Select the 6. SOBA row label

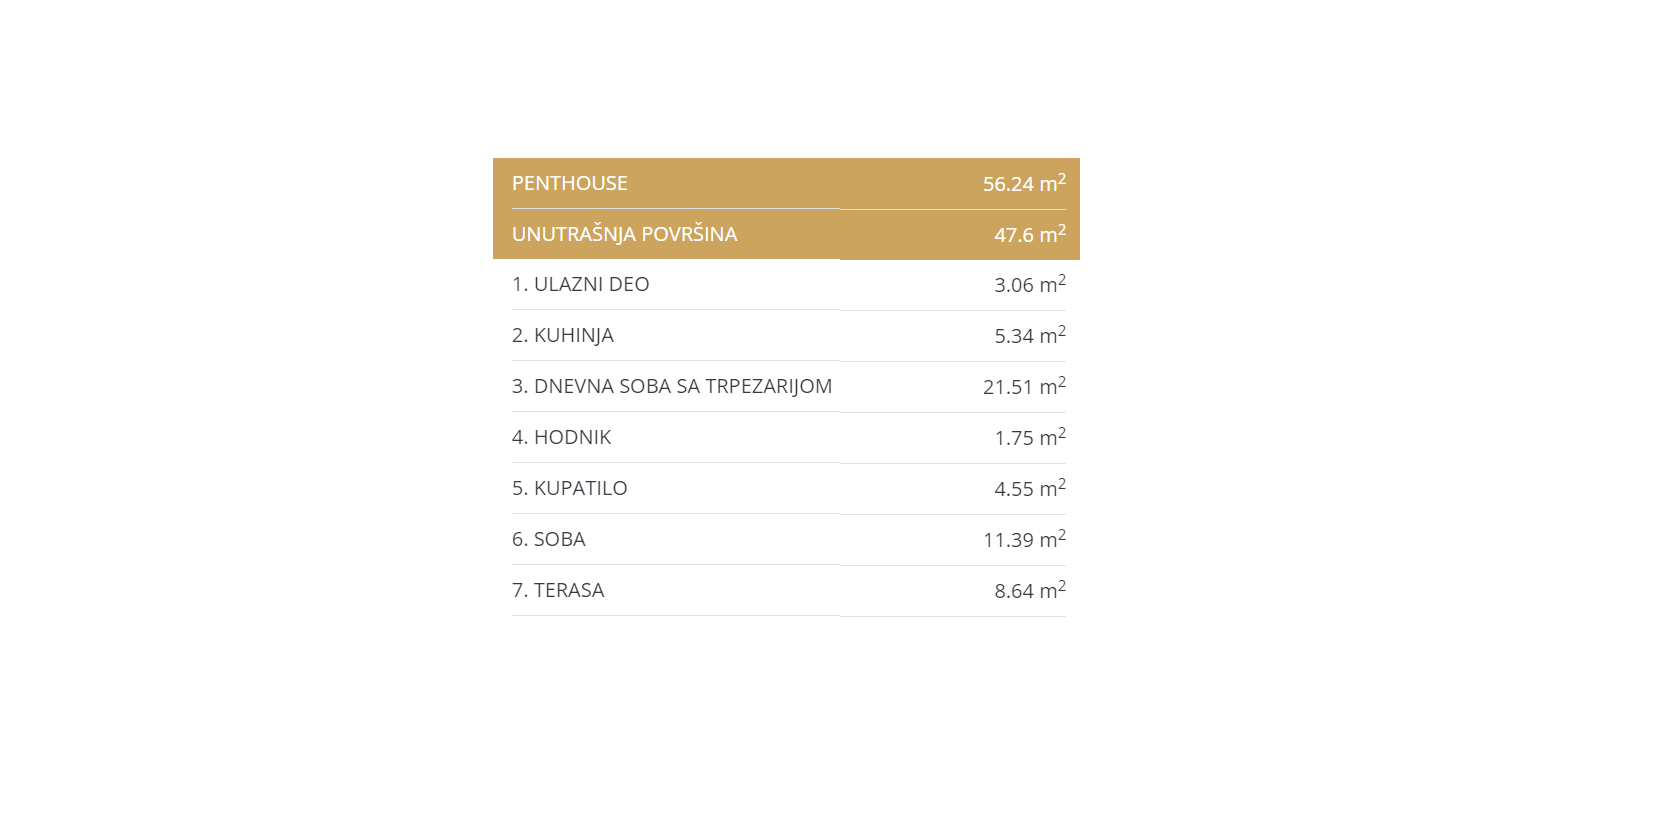548,539
